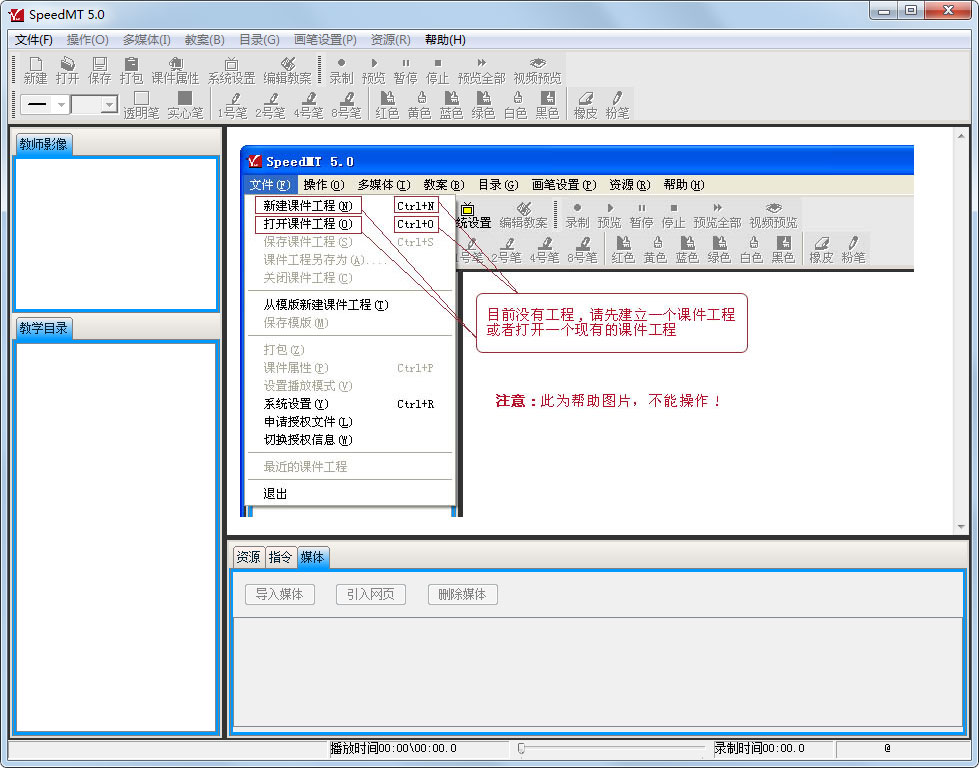Click the playback time slider handle
Image resolution: width=979 pixels, height=768 pixels.
(521, 748)
